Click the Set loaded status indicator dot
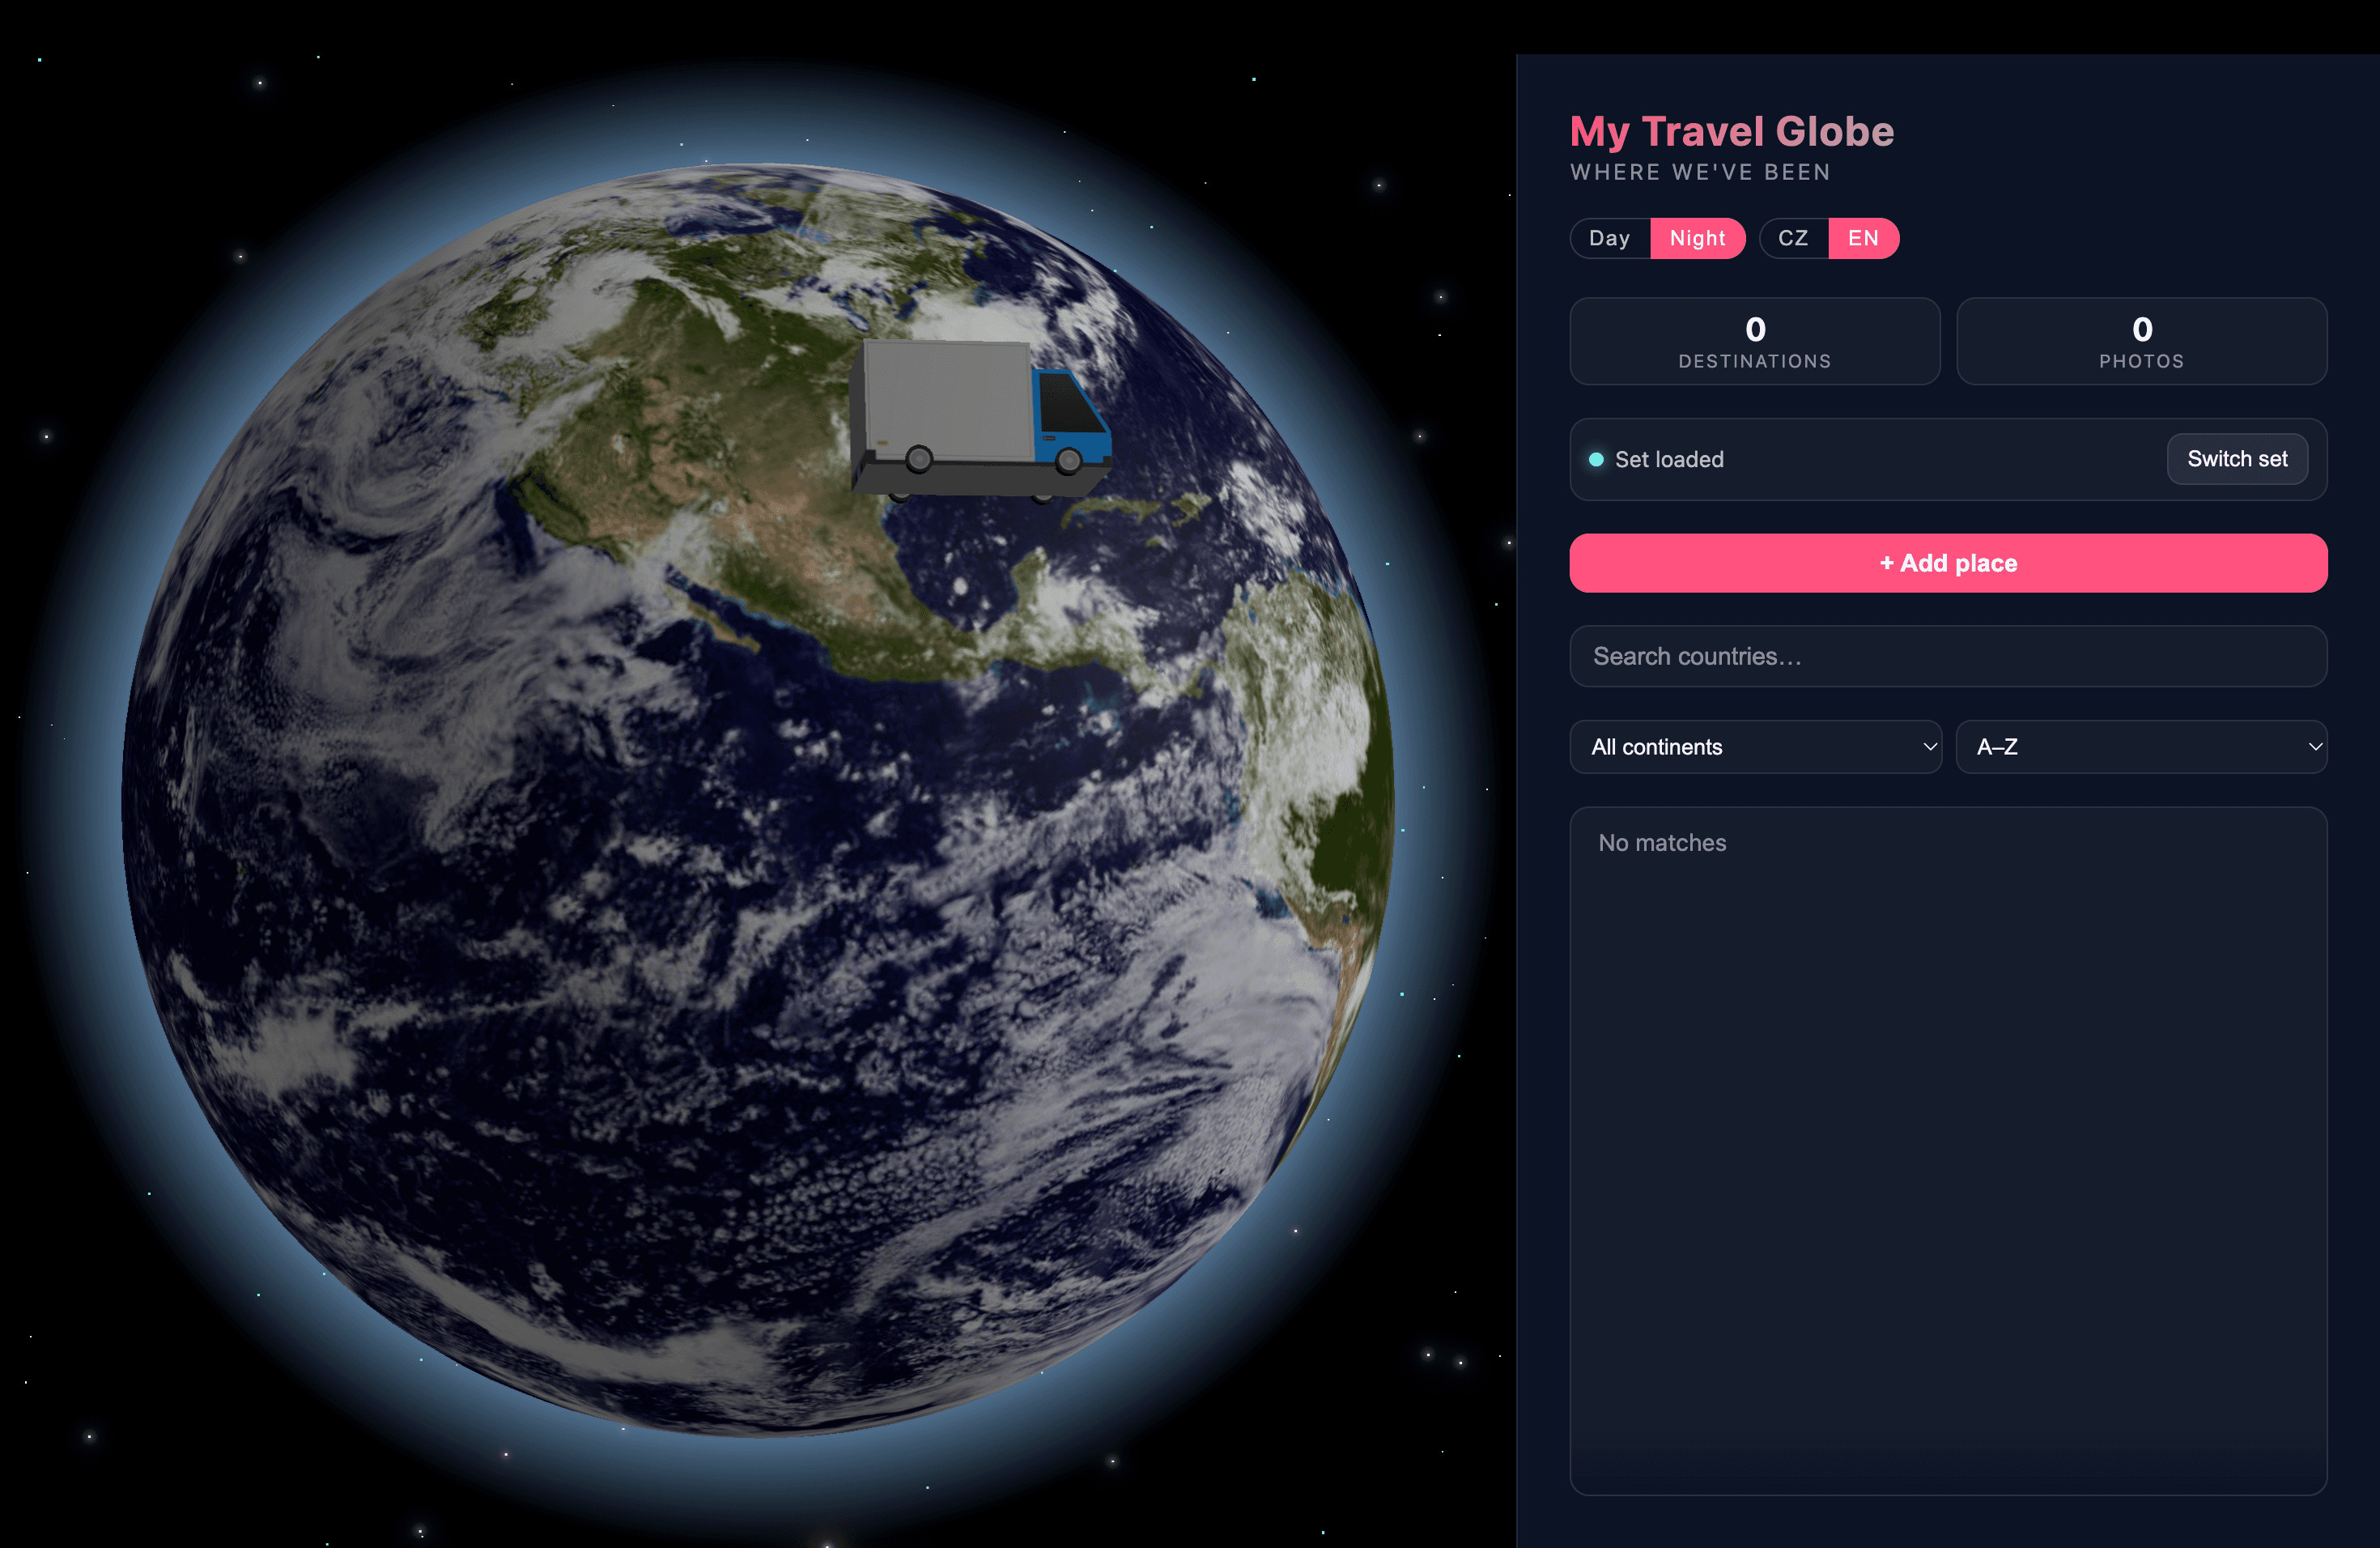The image size is (2380, 1548). (x=1596, y=460)
